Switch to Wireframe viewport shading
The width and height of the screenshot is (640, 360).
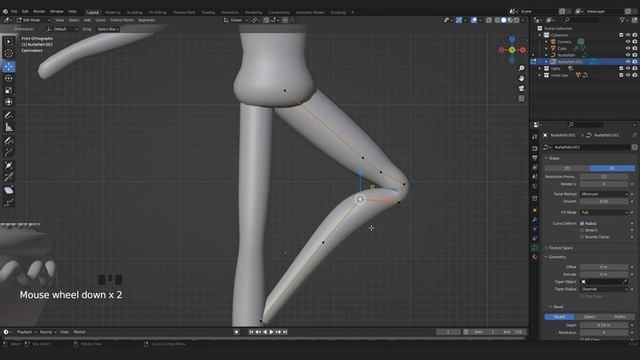click(x=497, y=20)
